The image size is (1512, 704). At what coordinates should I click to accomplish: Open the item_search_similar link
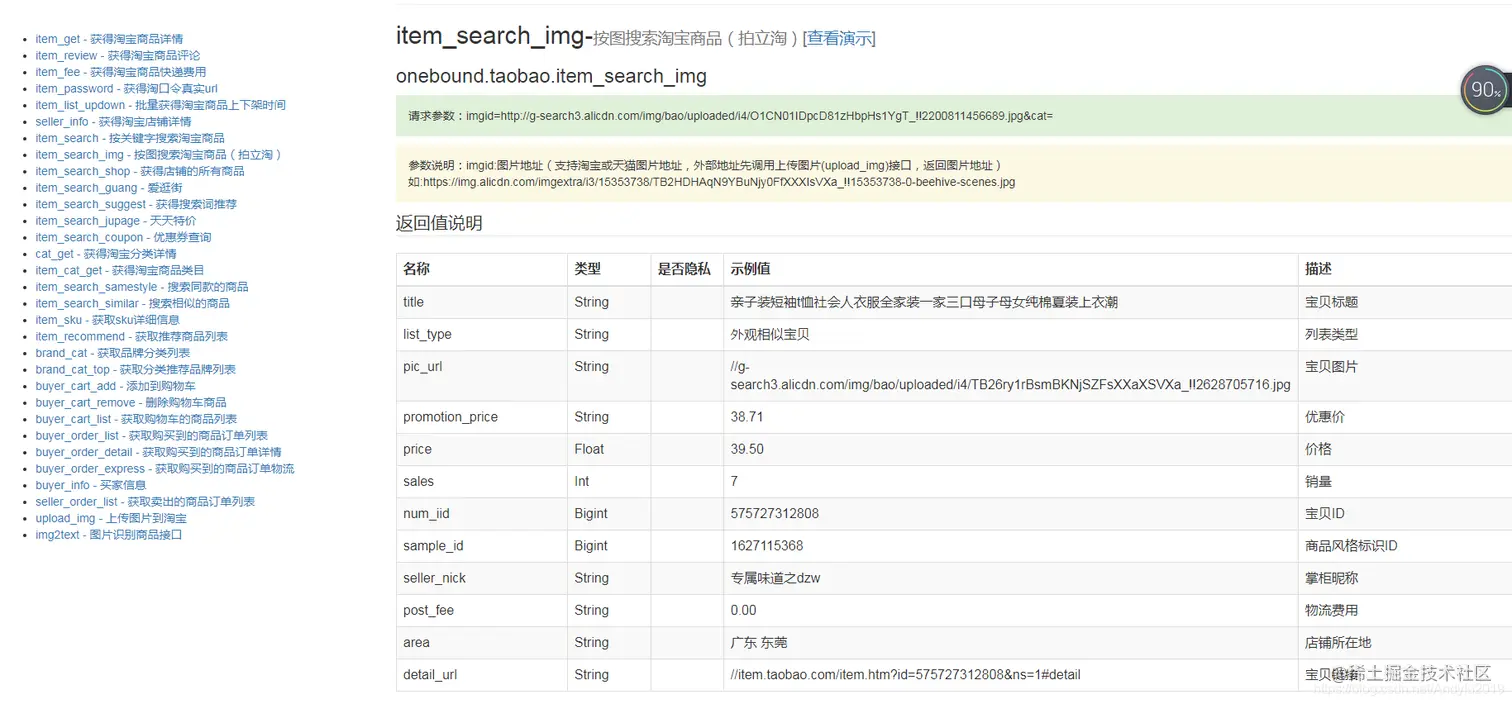pos(132,303)
